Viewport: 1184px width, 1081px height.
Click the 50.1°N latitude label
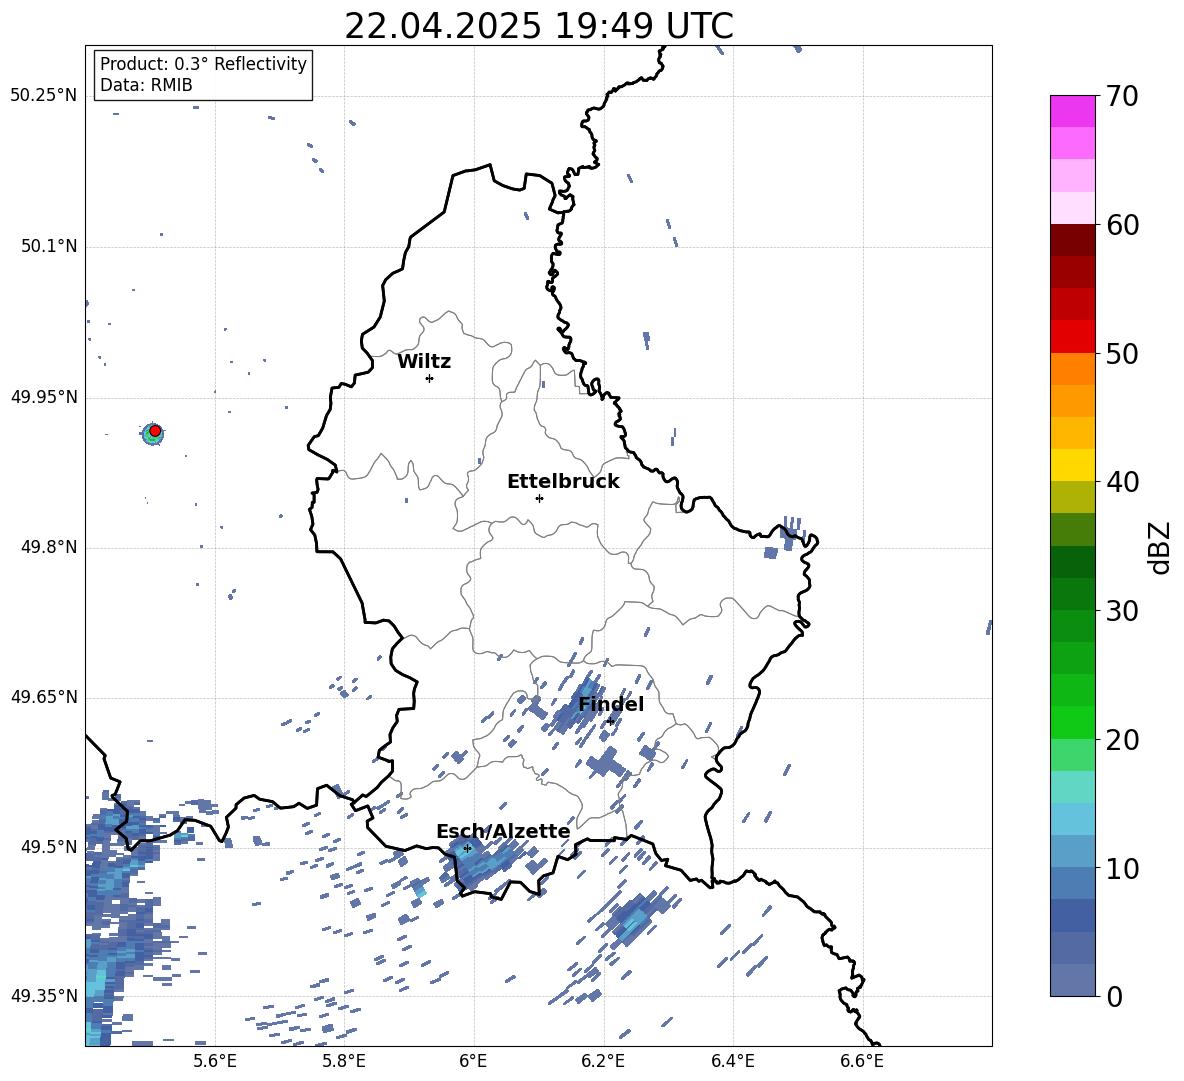(48, 247)
